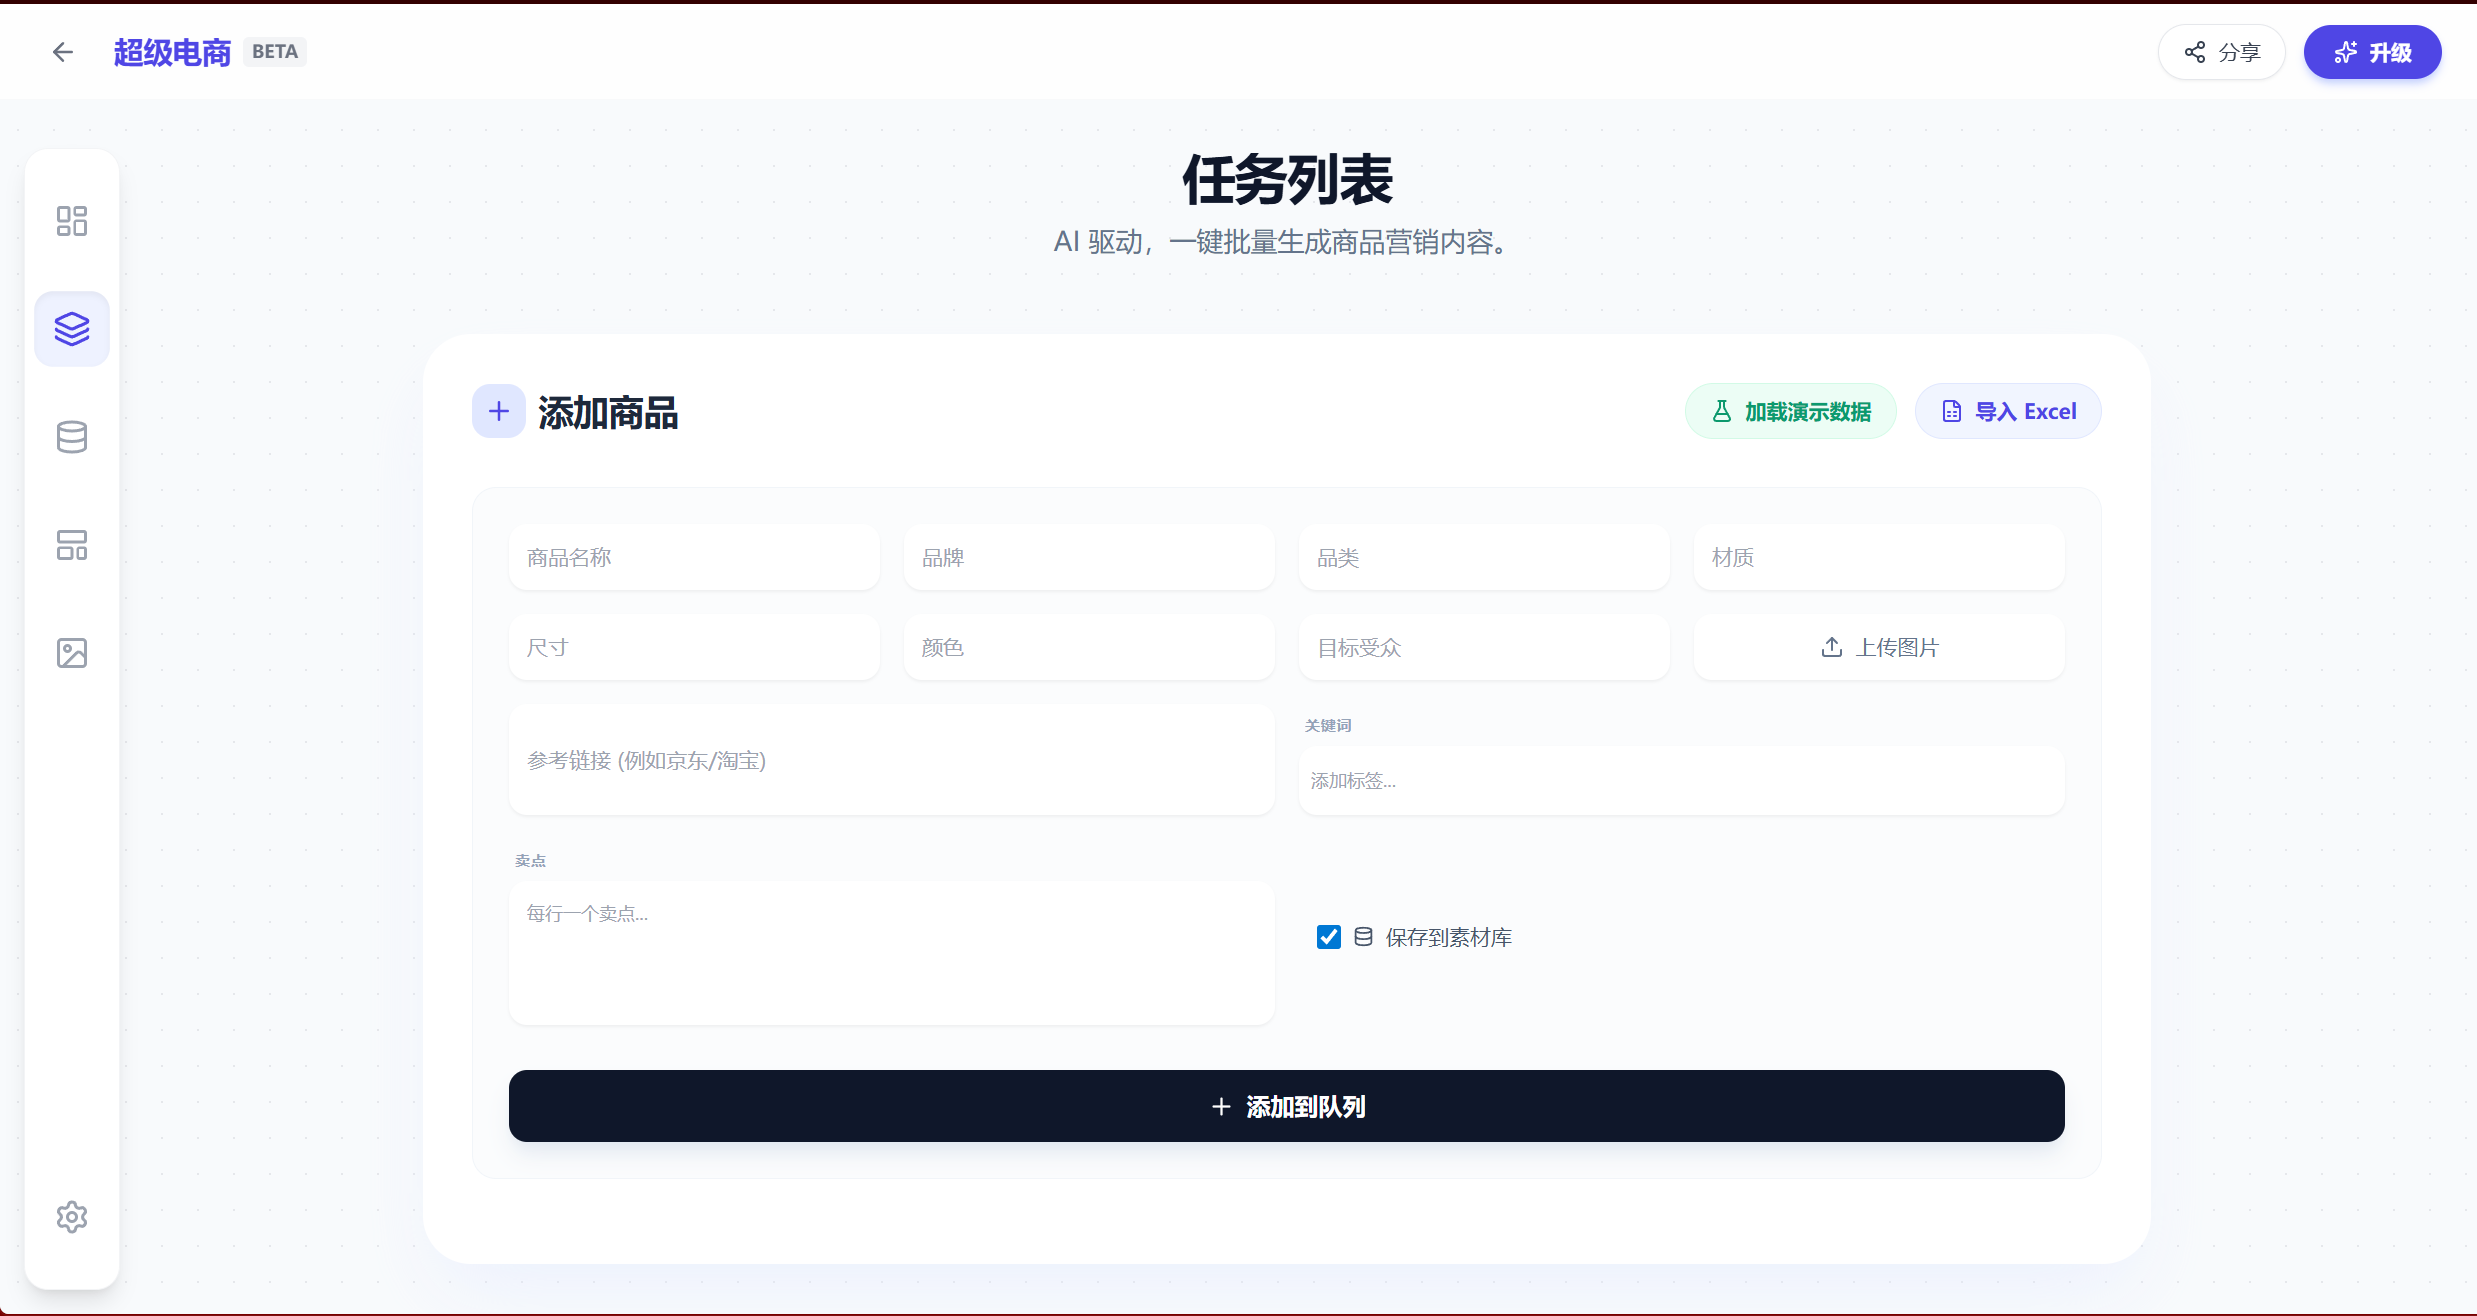
Task: Click the 上传图片 upload button
Action: coord(1878,647)
